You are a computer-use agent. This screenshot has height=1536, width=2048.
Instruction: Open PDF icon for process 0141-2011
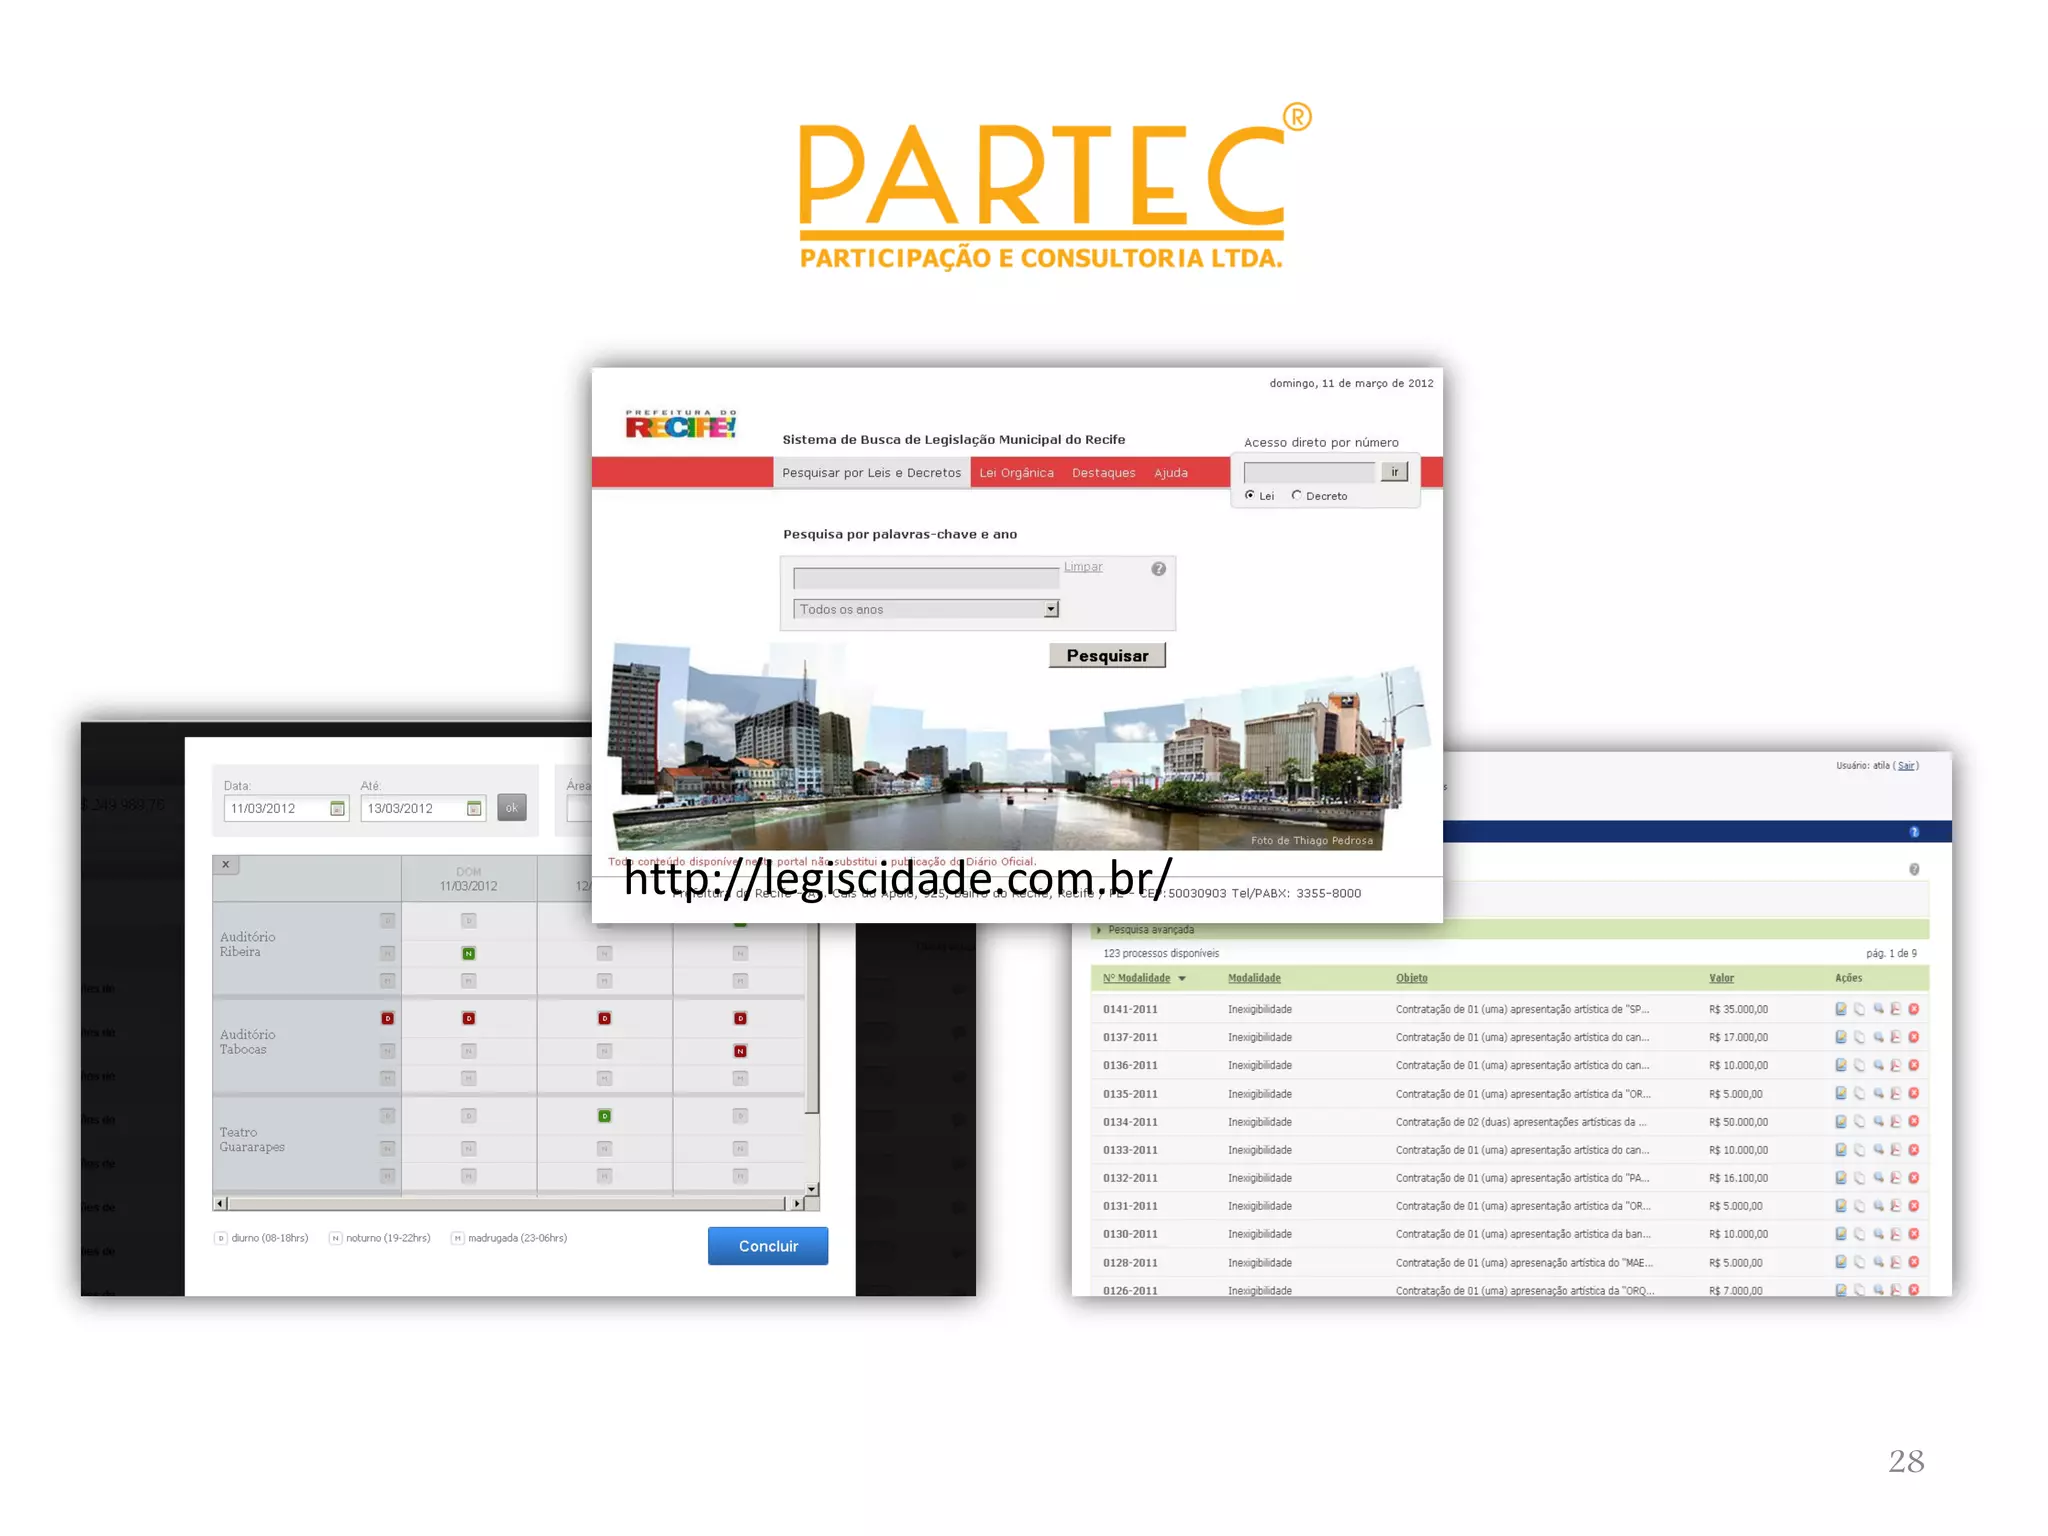click(1895, 1009)
